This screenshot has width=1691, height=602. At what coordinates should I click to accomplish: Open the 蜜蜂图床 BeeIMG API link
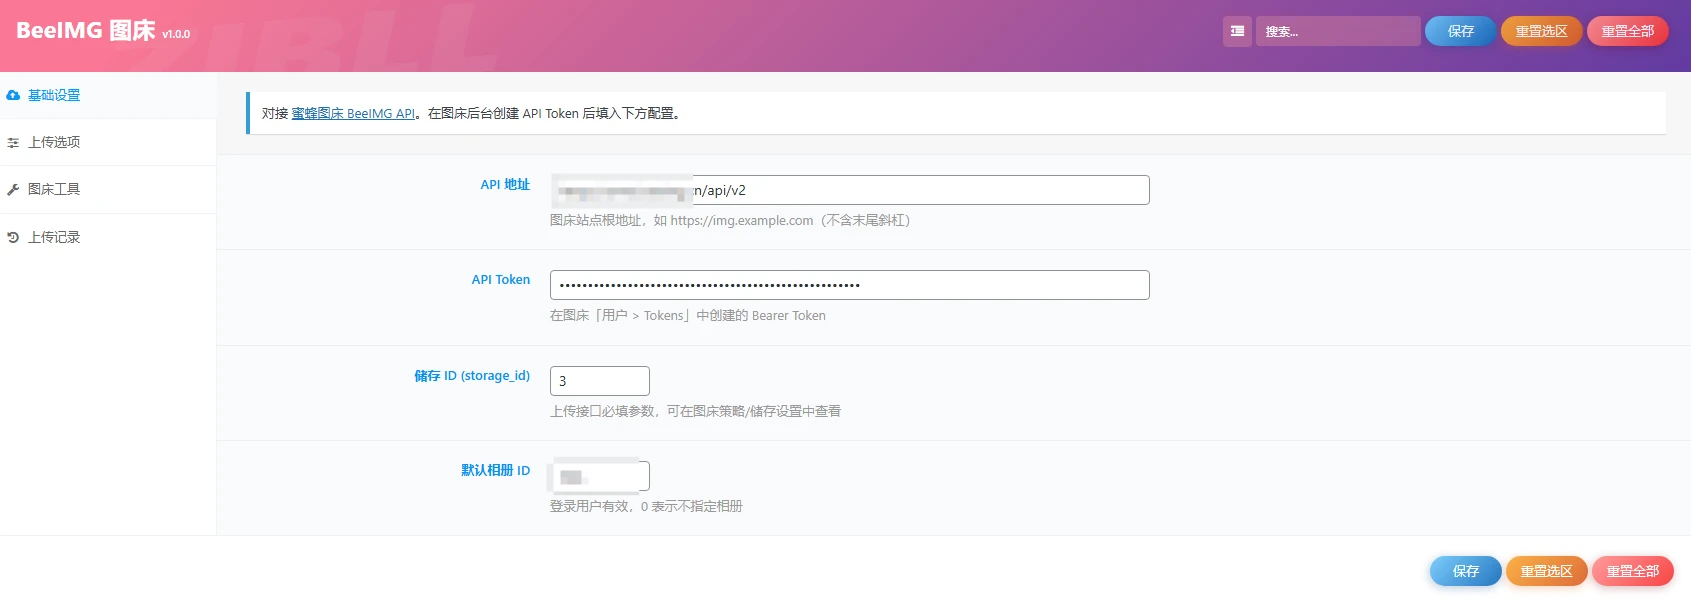(x=353, y=113)
